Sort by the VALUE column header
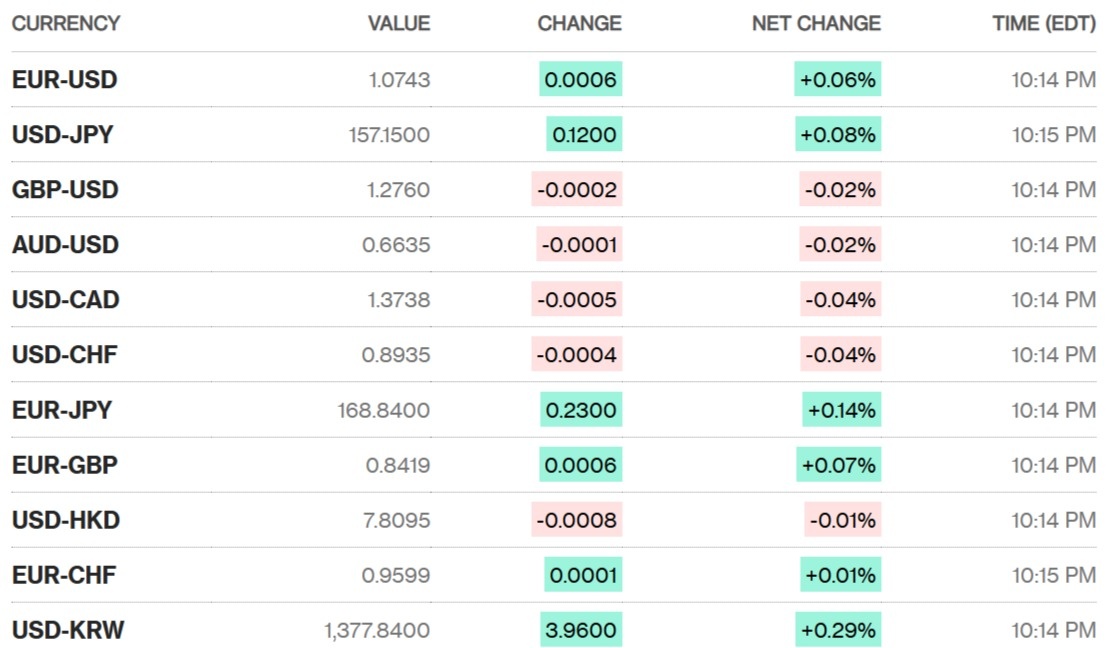Screen dimensions: 1106x648 (x=398, y=23)
